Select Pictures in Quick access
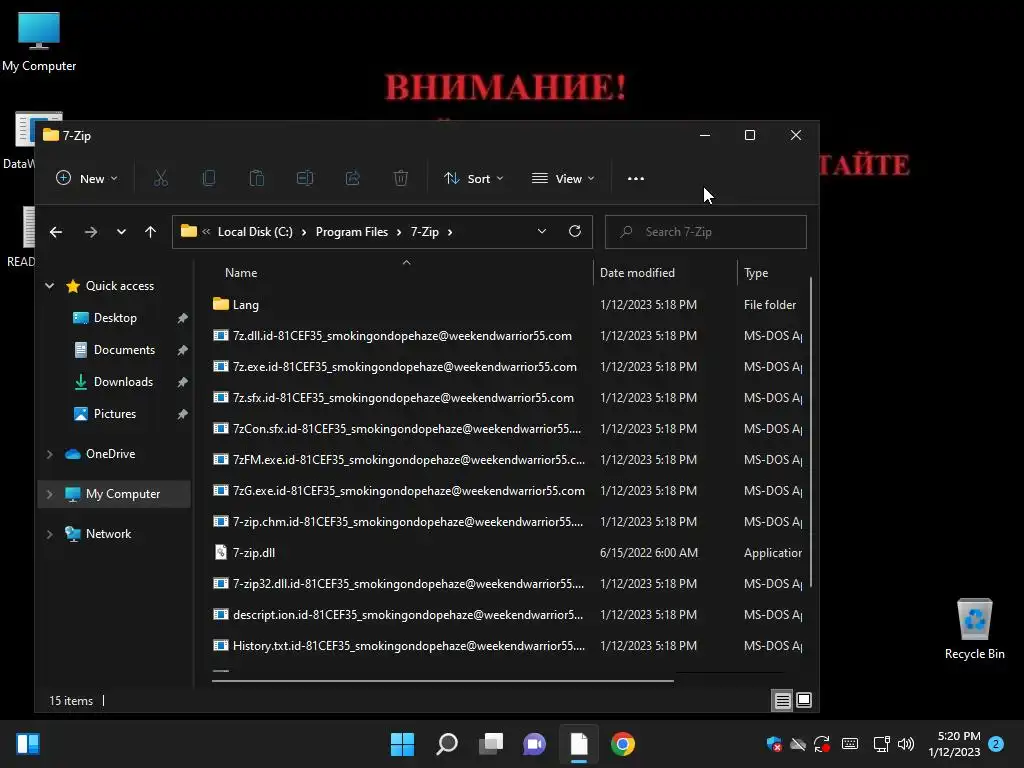 pos(114,414)
